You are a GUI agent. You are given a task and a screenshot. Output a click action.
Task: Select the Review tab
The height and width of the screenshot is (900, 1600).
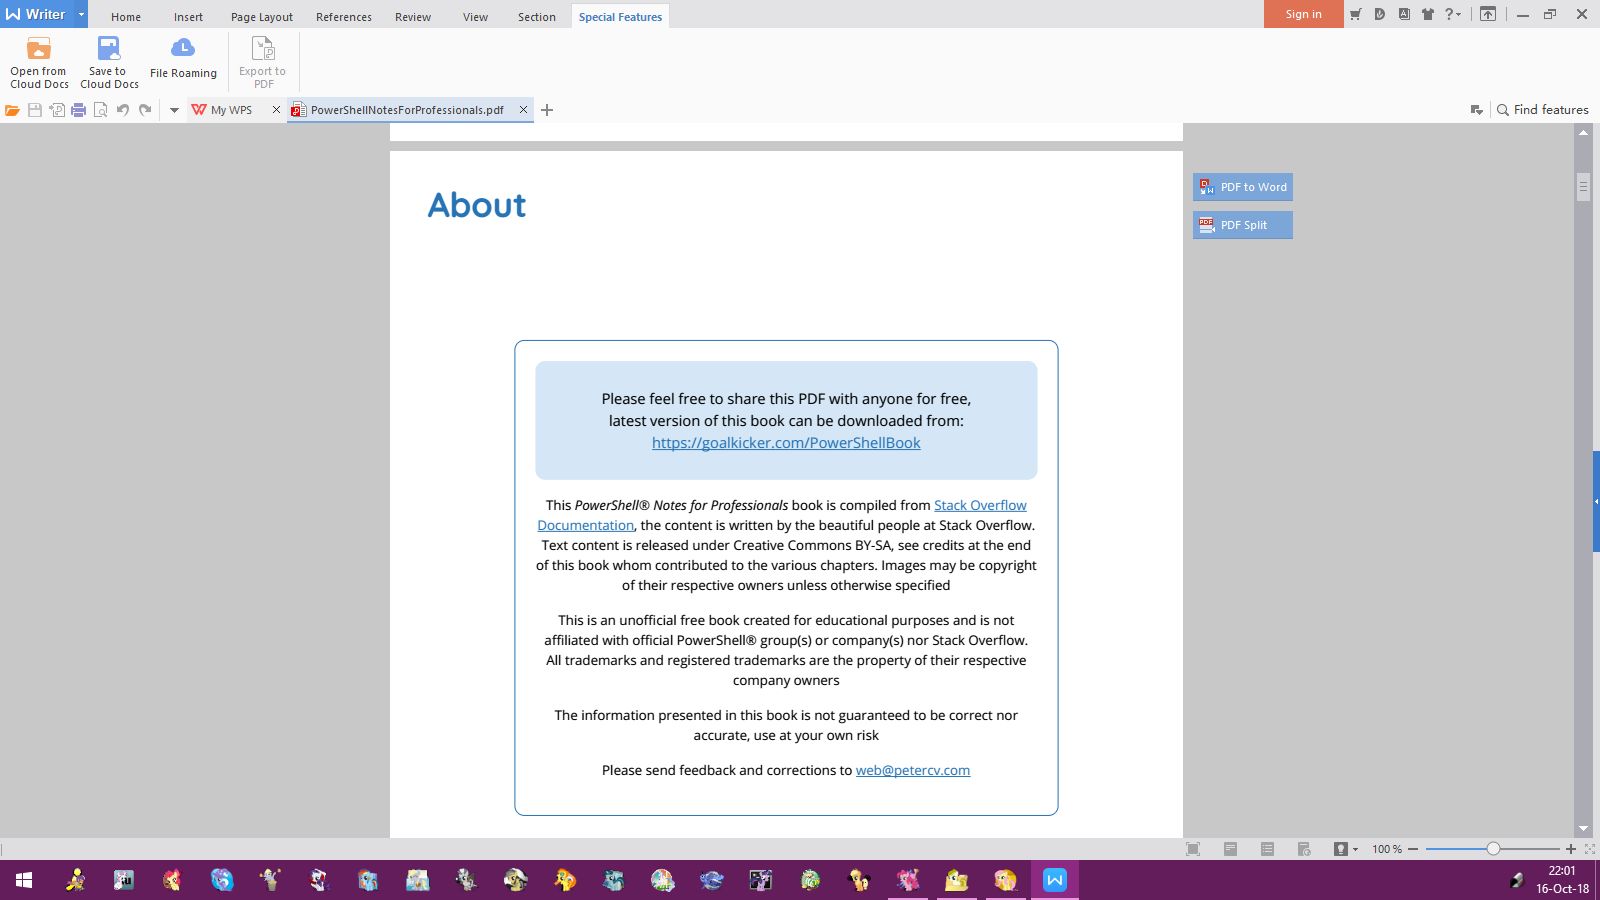click(413, 17)
